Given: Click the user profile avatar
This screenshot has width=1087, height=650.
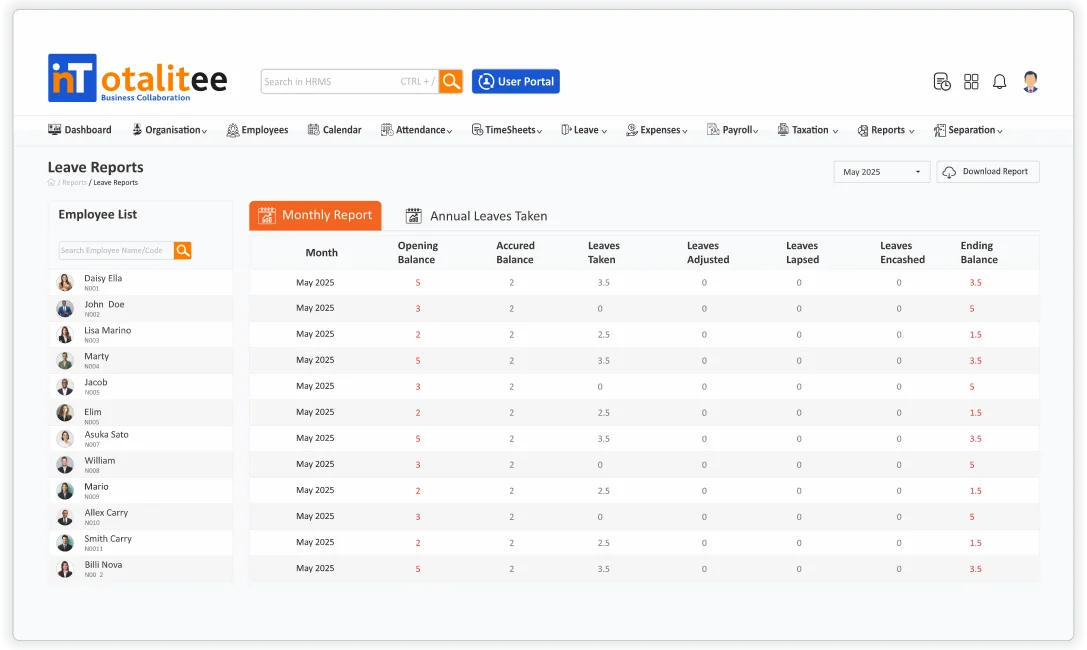Looking at the screenshot, I should pyautogui.click(x=1031, y=82).
